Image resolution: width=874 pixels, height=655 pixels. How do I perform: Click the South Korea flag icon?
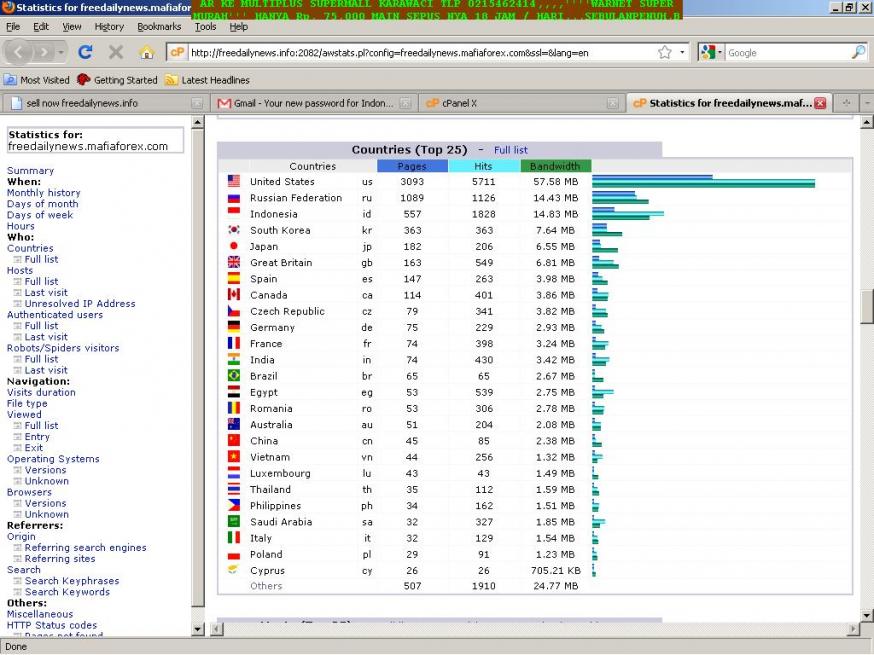234,230
